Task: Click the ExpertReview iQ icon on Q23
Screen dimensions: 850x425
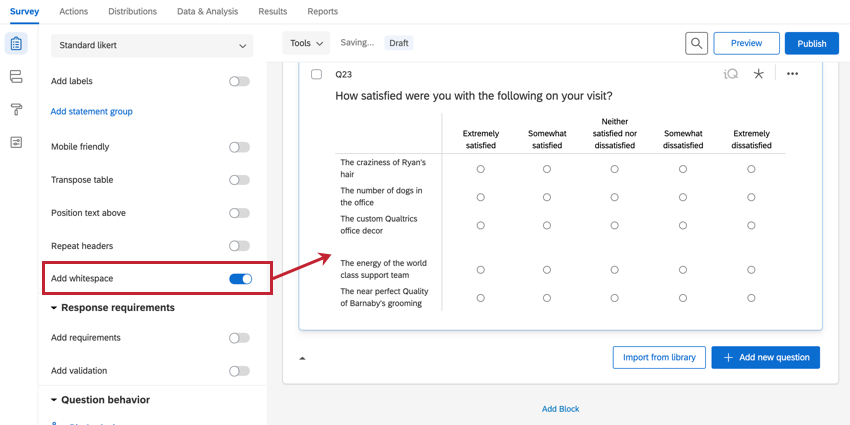Action: pyautogui.click(x=731, y=74)
